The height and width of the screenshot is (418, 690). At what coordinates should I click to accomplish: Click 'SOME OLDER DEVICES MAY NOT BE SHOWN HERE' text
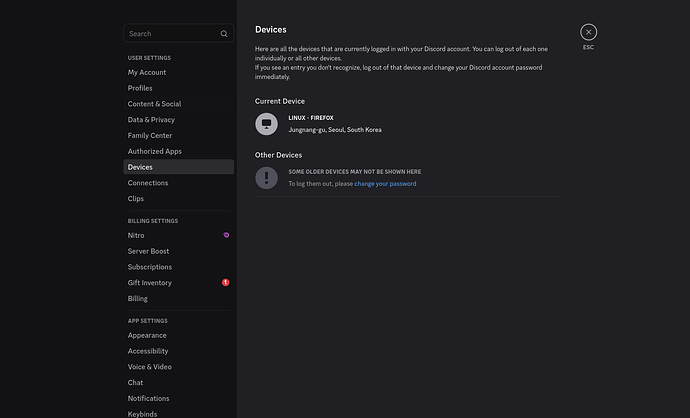click(355, 172)
